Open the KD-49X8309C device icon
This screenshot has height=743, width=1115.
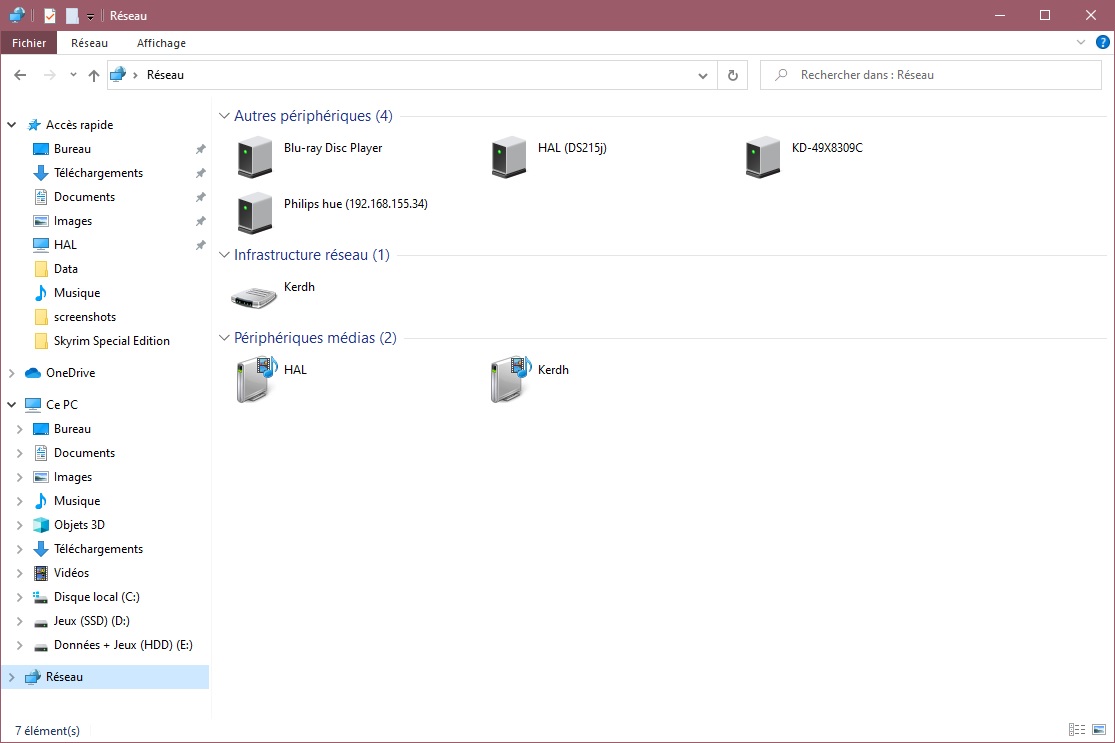(763, 157)
